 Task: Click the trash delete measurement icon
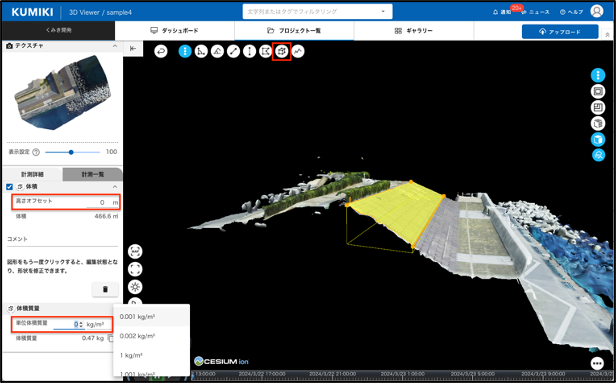click(x=105, y=289)
